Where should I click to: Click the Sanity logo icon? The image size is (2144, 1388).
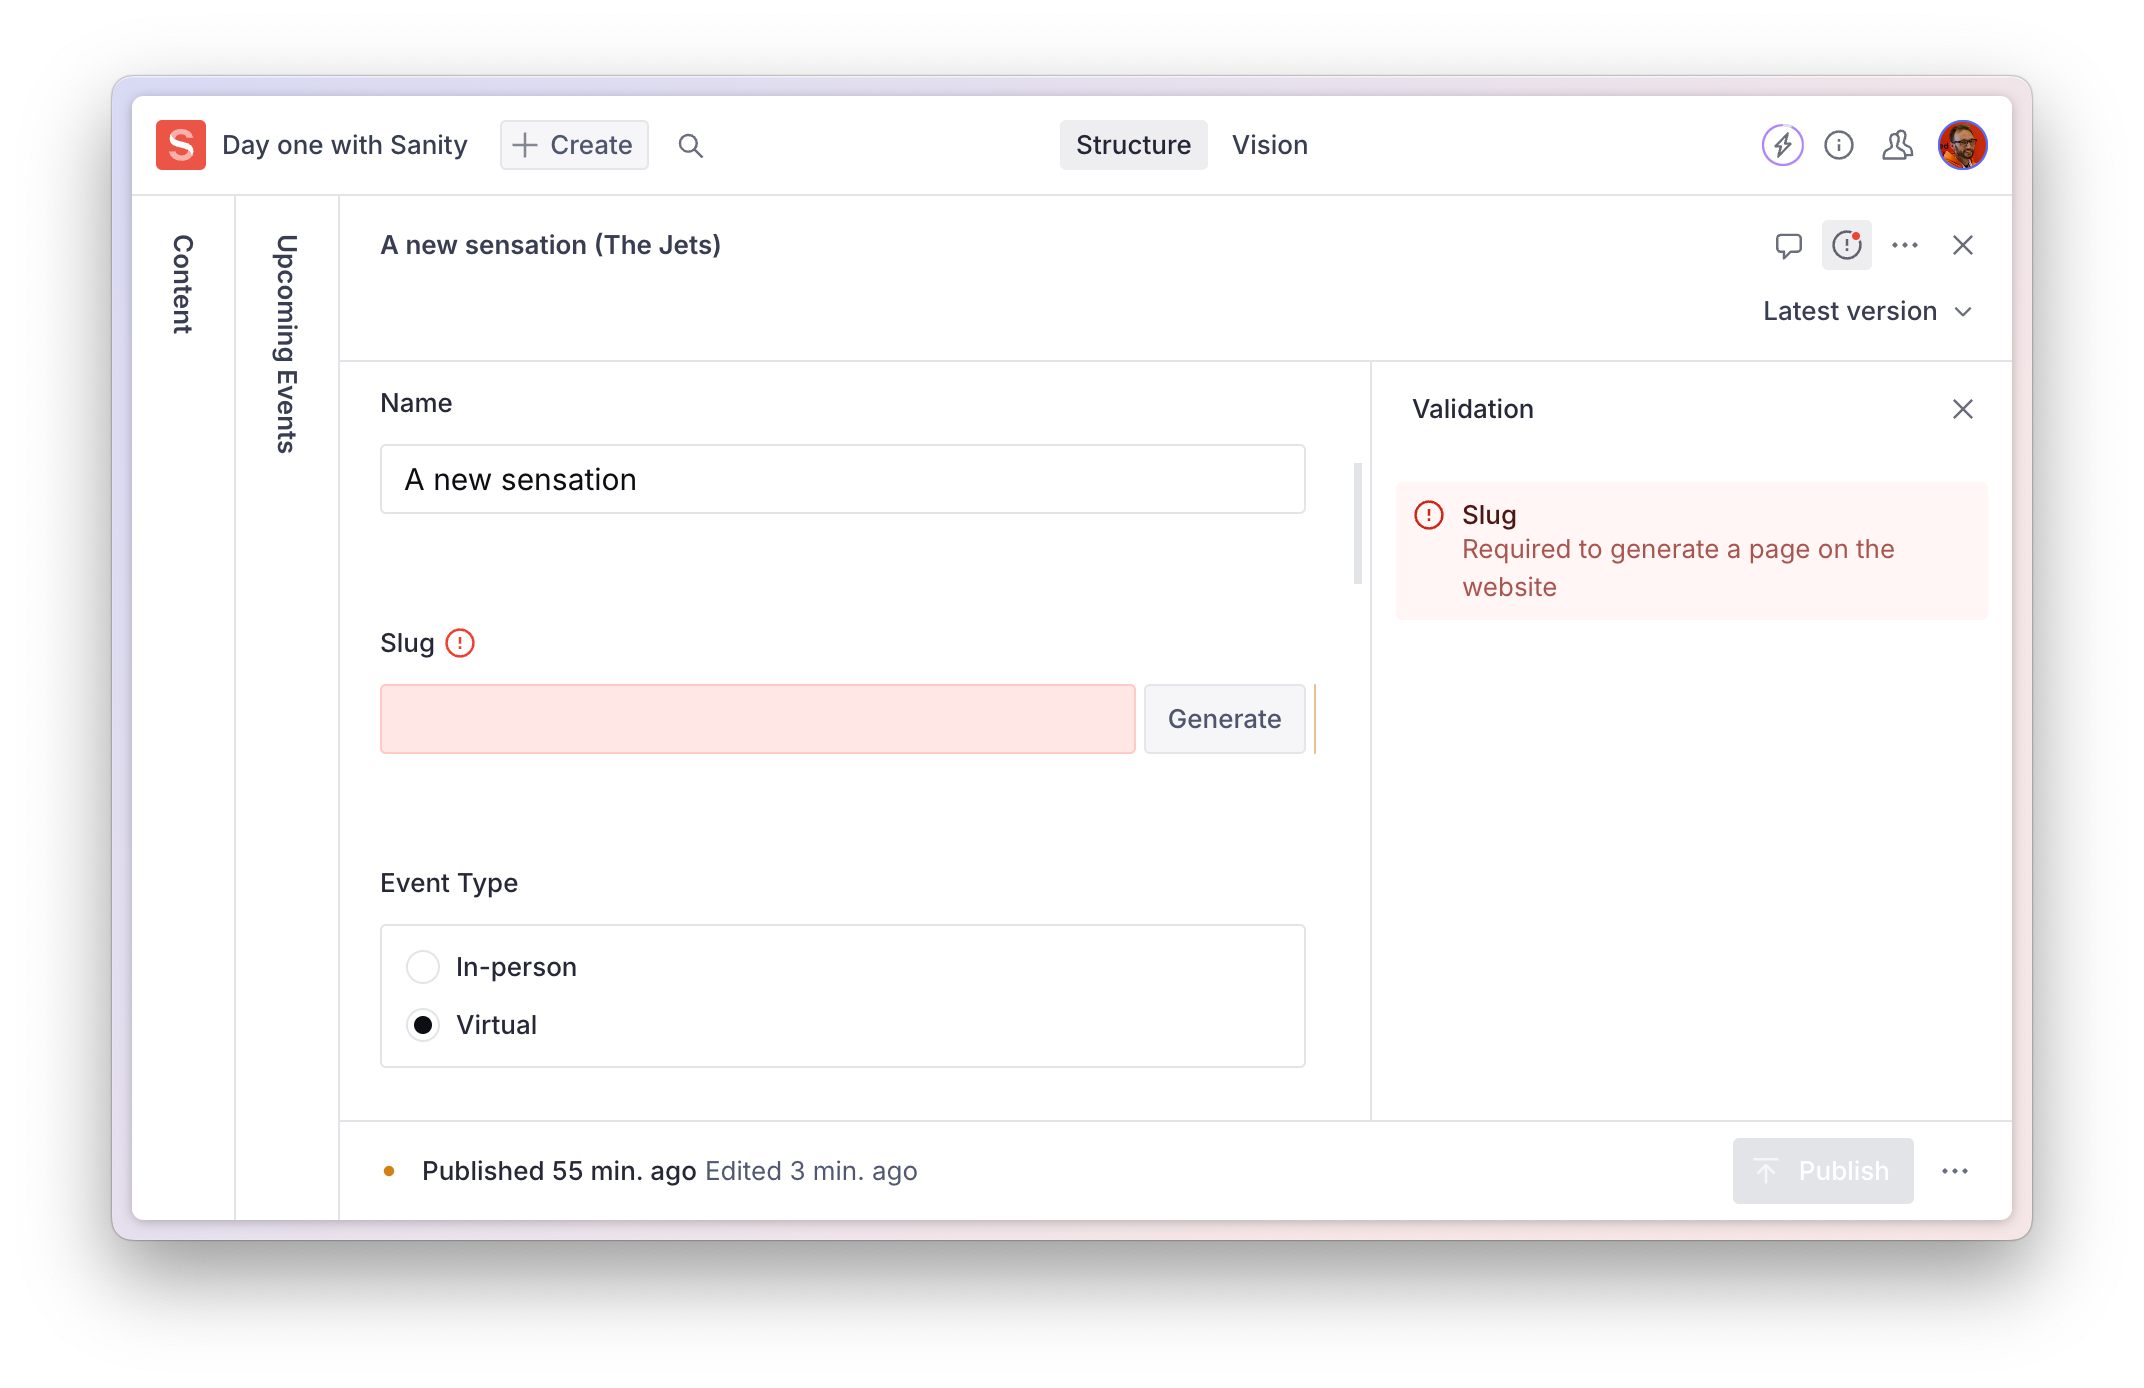tap(181, 145)
